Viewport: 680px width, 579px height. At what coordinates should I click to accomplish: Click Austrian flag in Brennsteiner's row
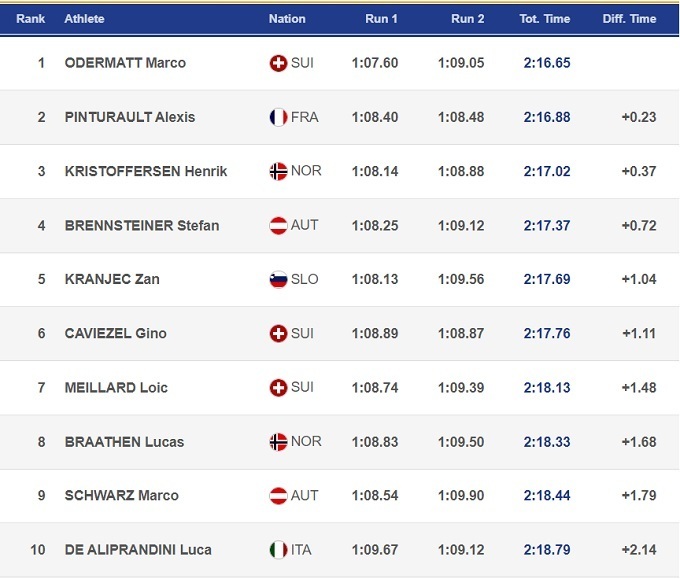point(278,225)
